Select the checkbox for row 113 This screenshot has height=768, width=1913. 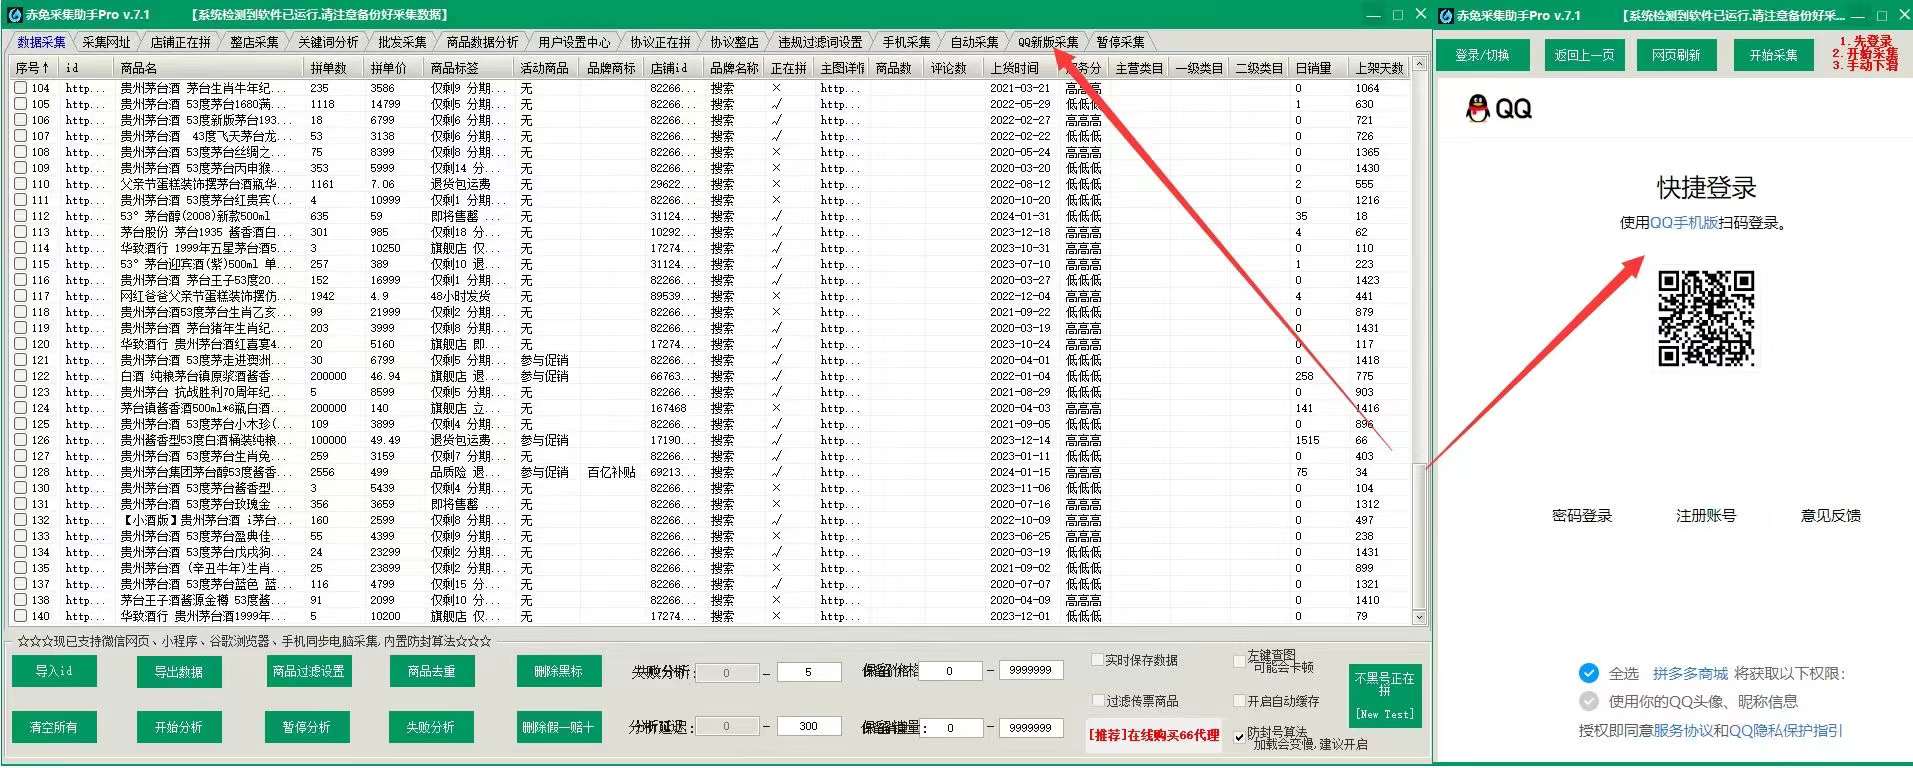point(20,232)
